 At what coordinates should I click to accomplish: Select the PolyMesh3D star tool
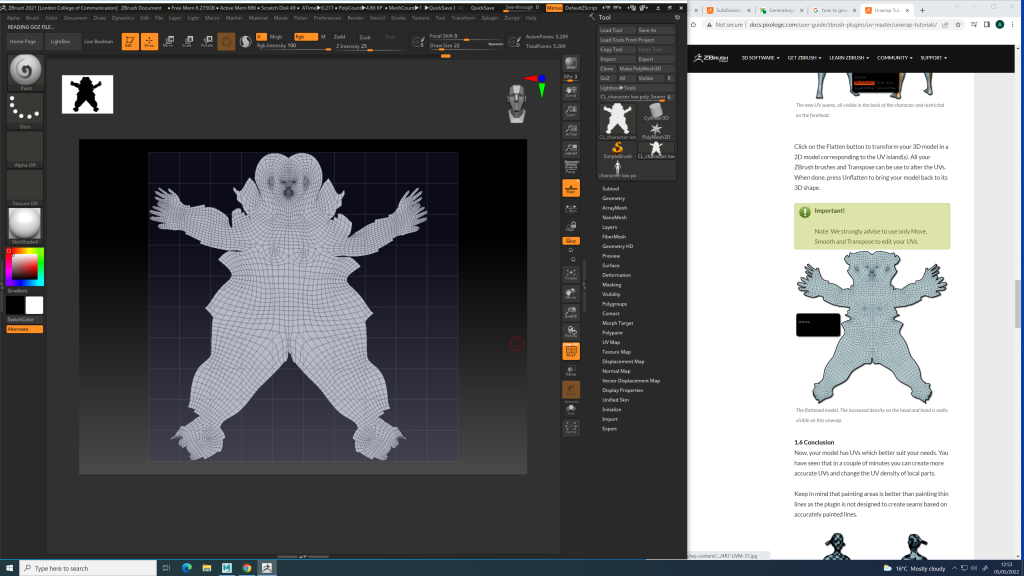tap(656, 131)
